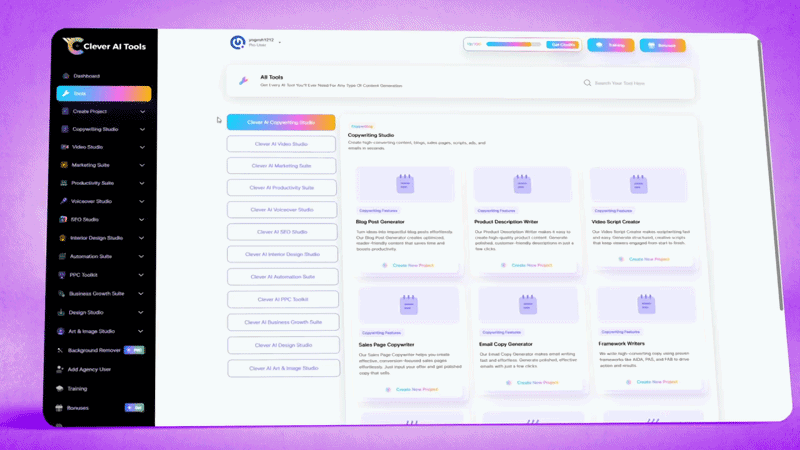
Task: Open the username account dropdown arrow
Action: point(280,43)
